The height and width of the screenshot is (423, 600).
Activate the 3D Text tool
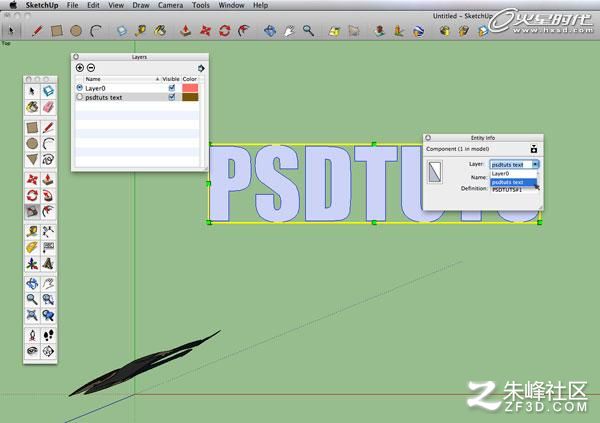(48, 263)
